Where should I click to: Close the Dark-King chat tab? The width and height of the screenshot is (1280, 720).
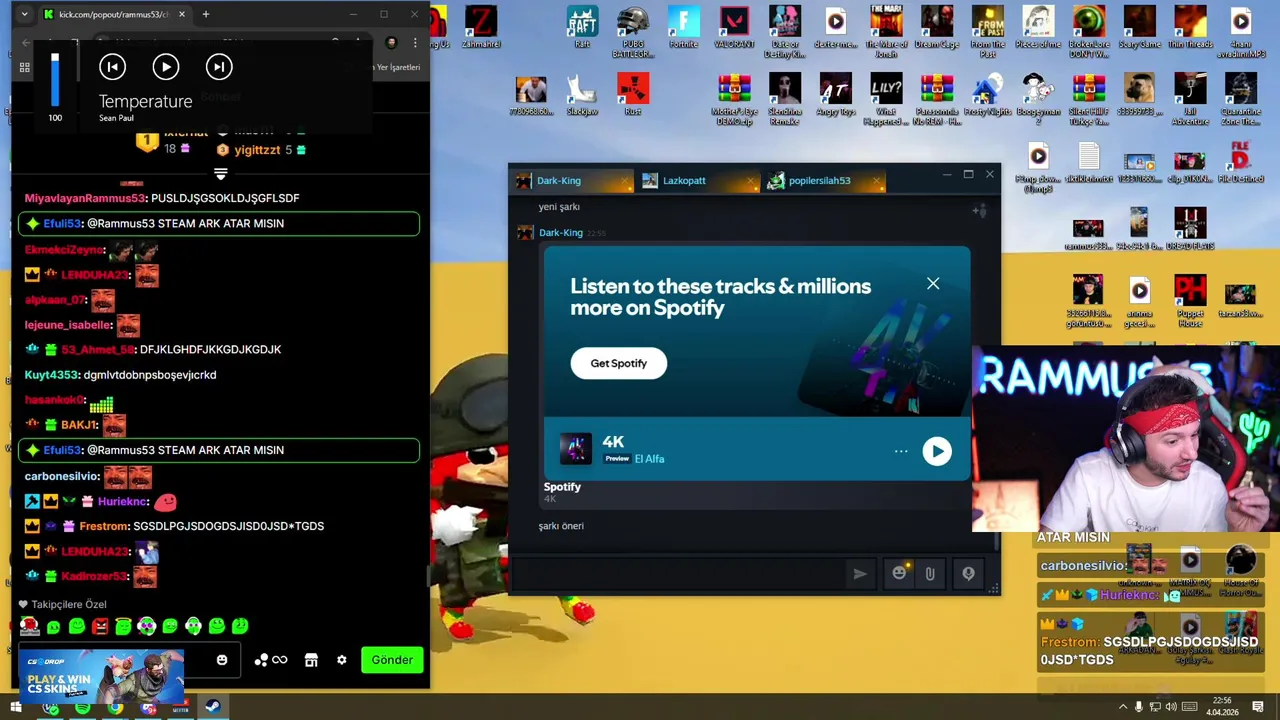click(x=625, y=182)
